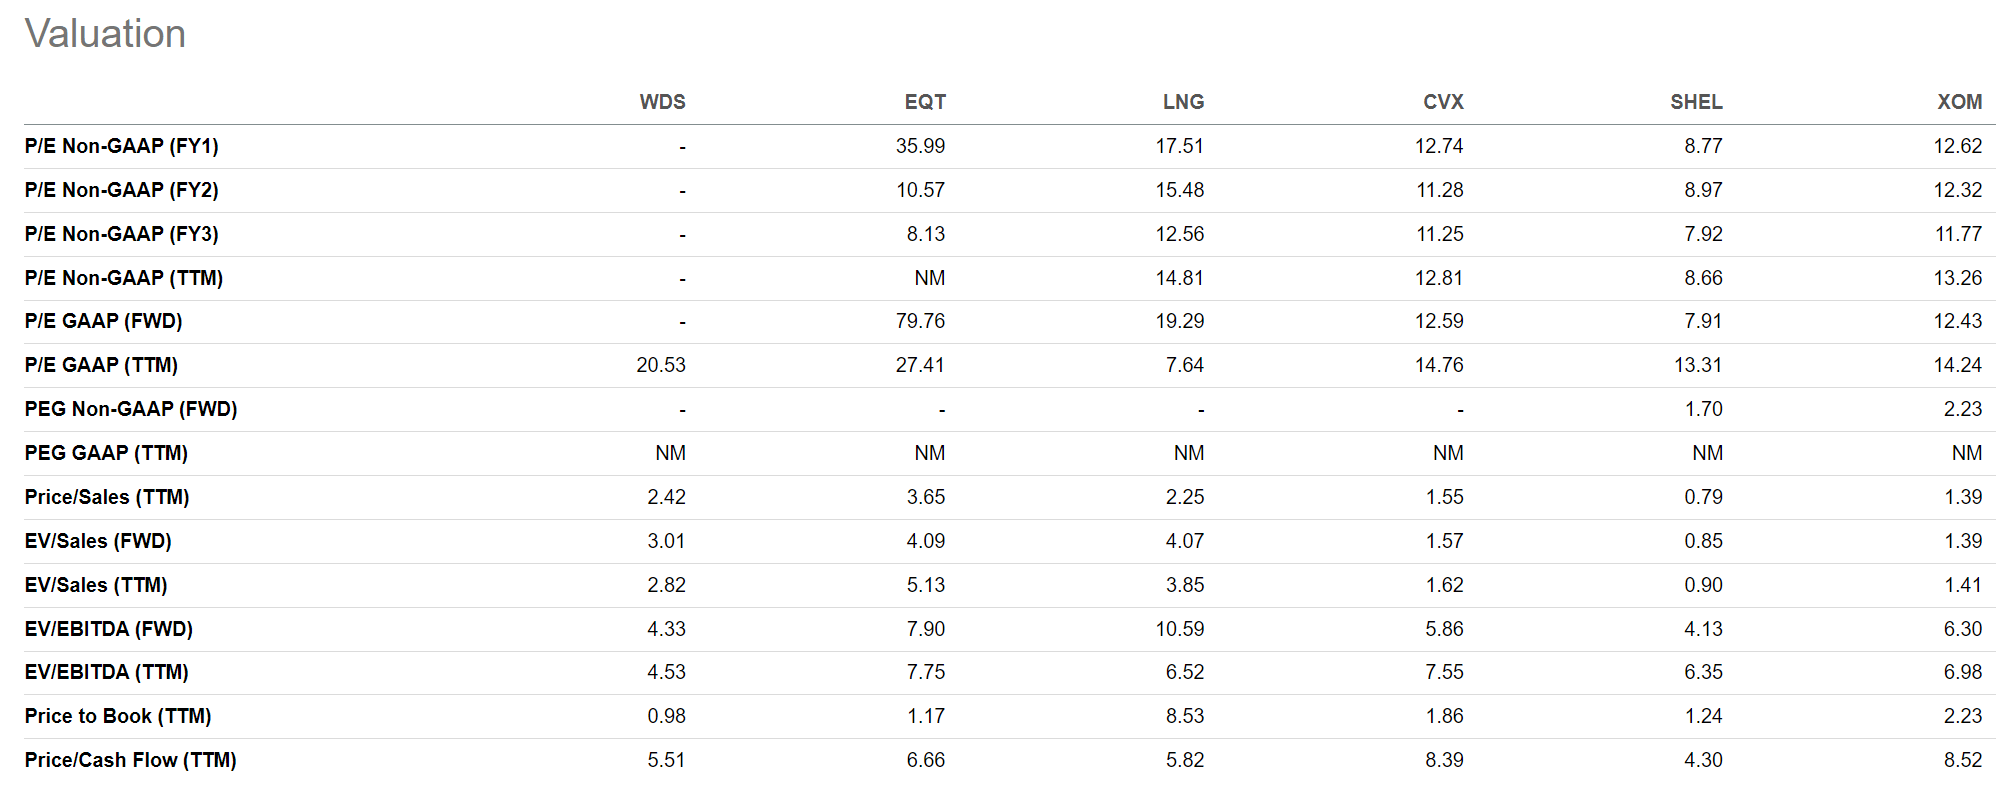
Task: Select the P/E Non-GAAP (FY1) row label
Action: [x=121, y=146]
